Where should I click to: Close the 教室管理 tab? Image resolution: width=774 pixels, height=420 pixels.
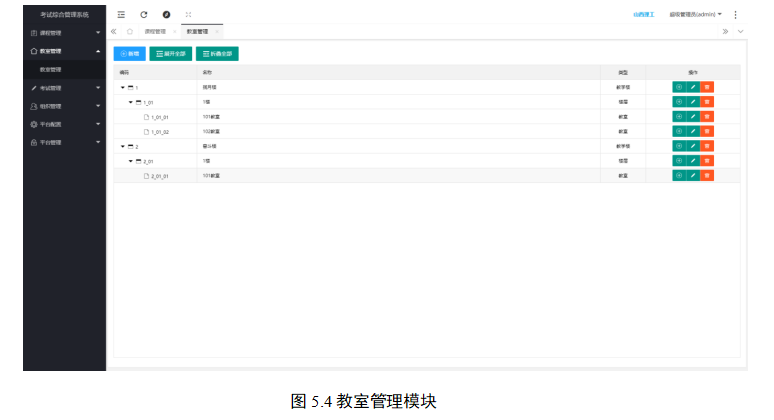[217, 32]
